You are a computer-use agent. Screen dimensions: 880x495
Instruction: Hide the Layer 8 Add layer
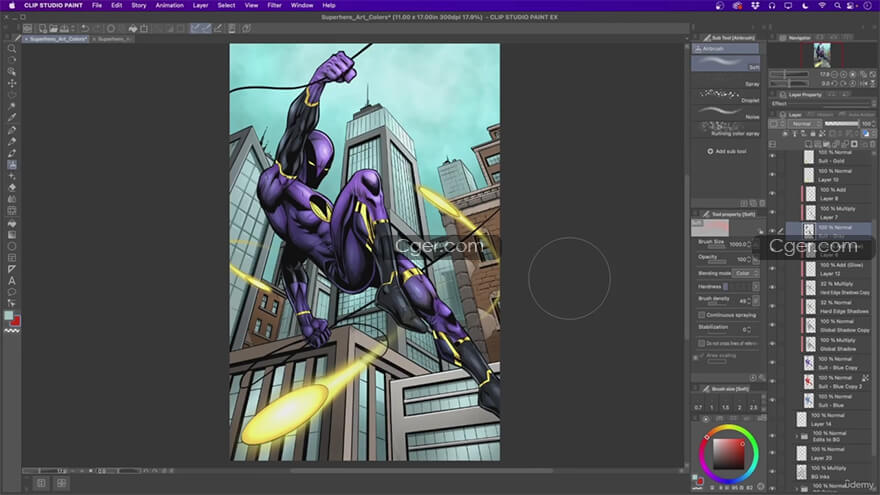773,194
